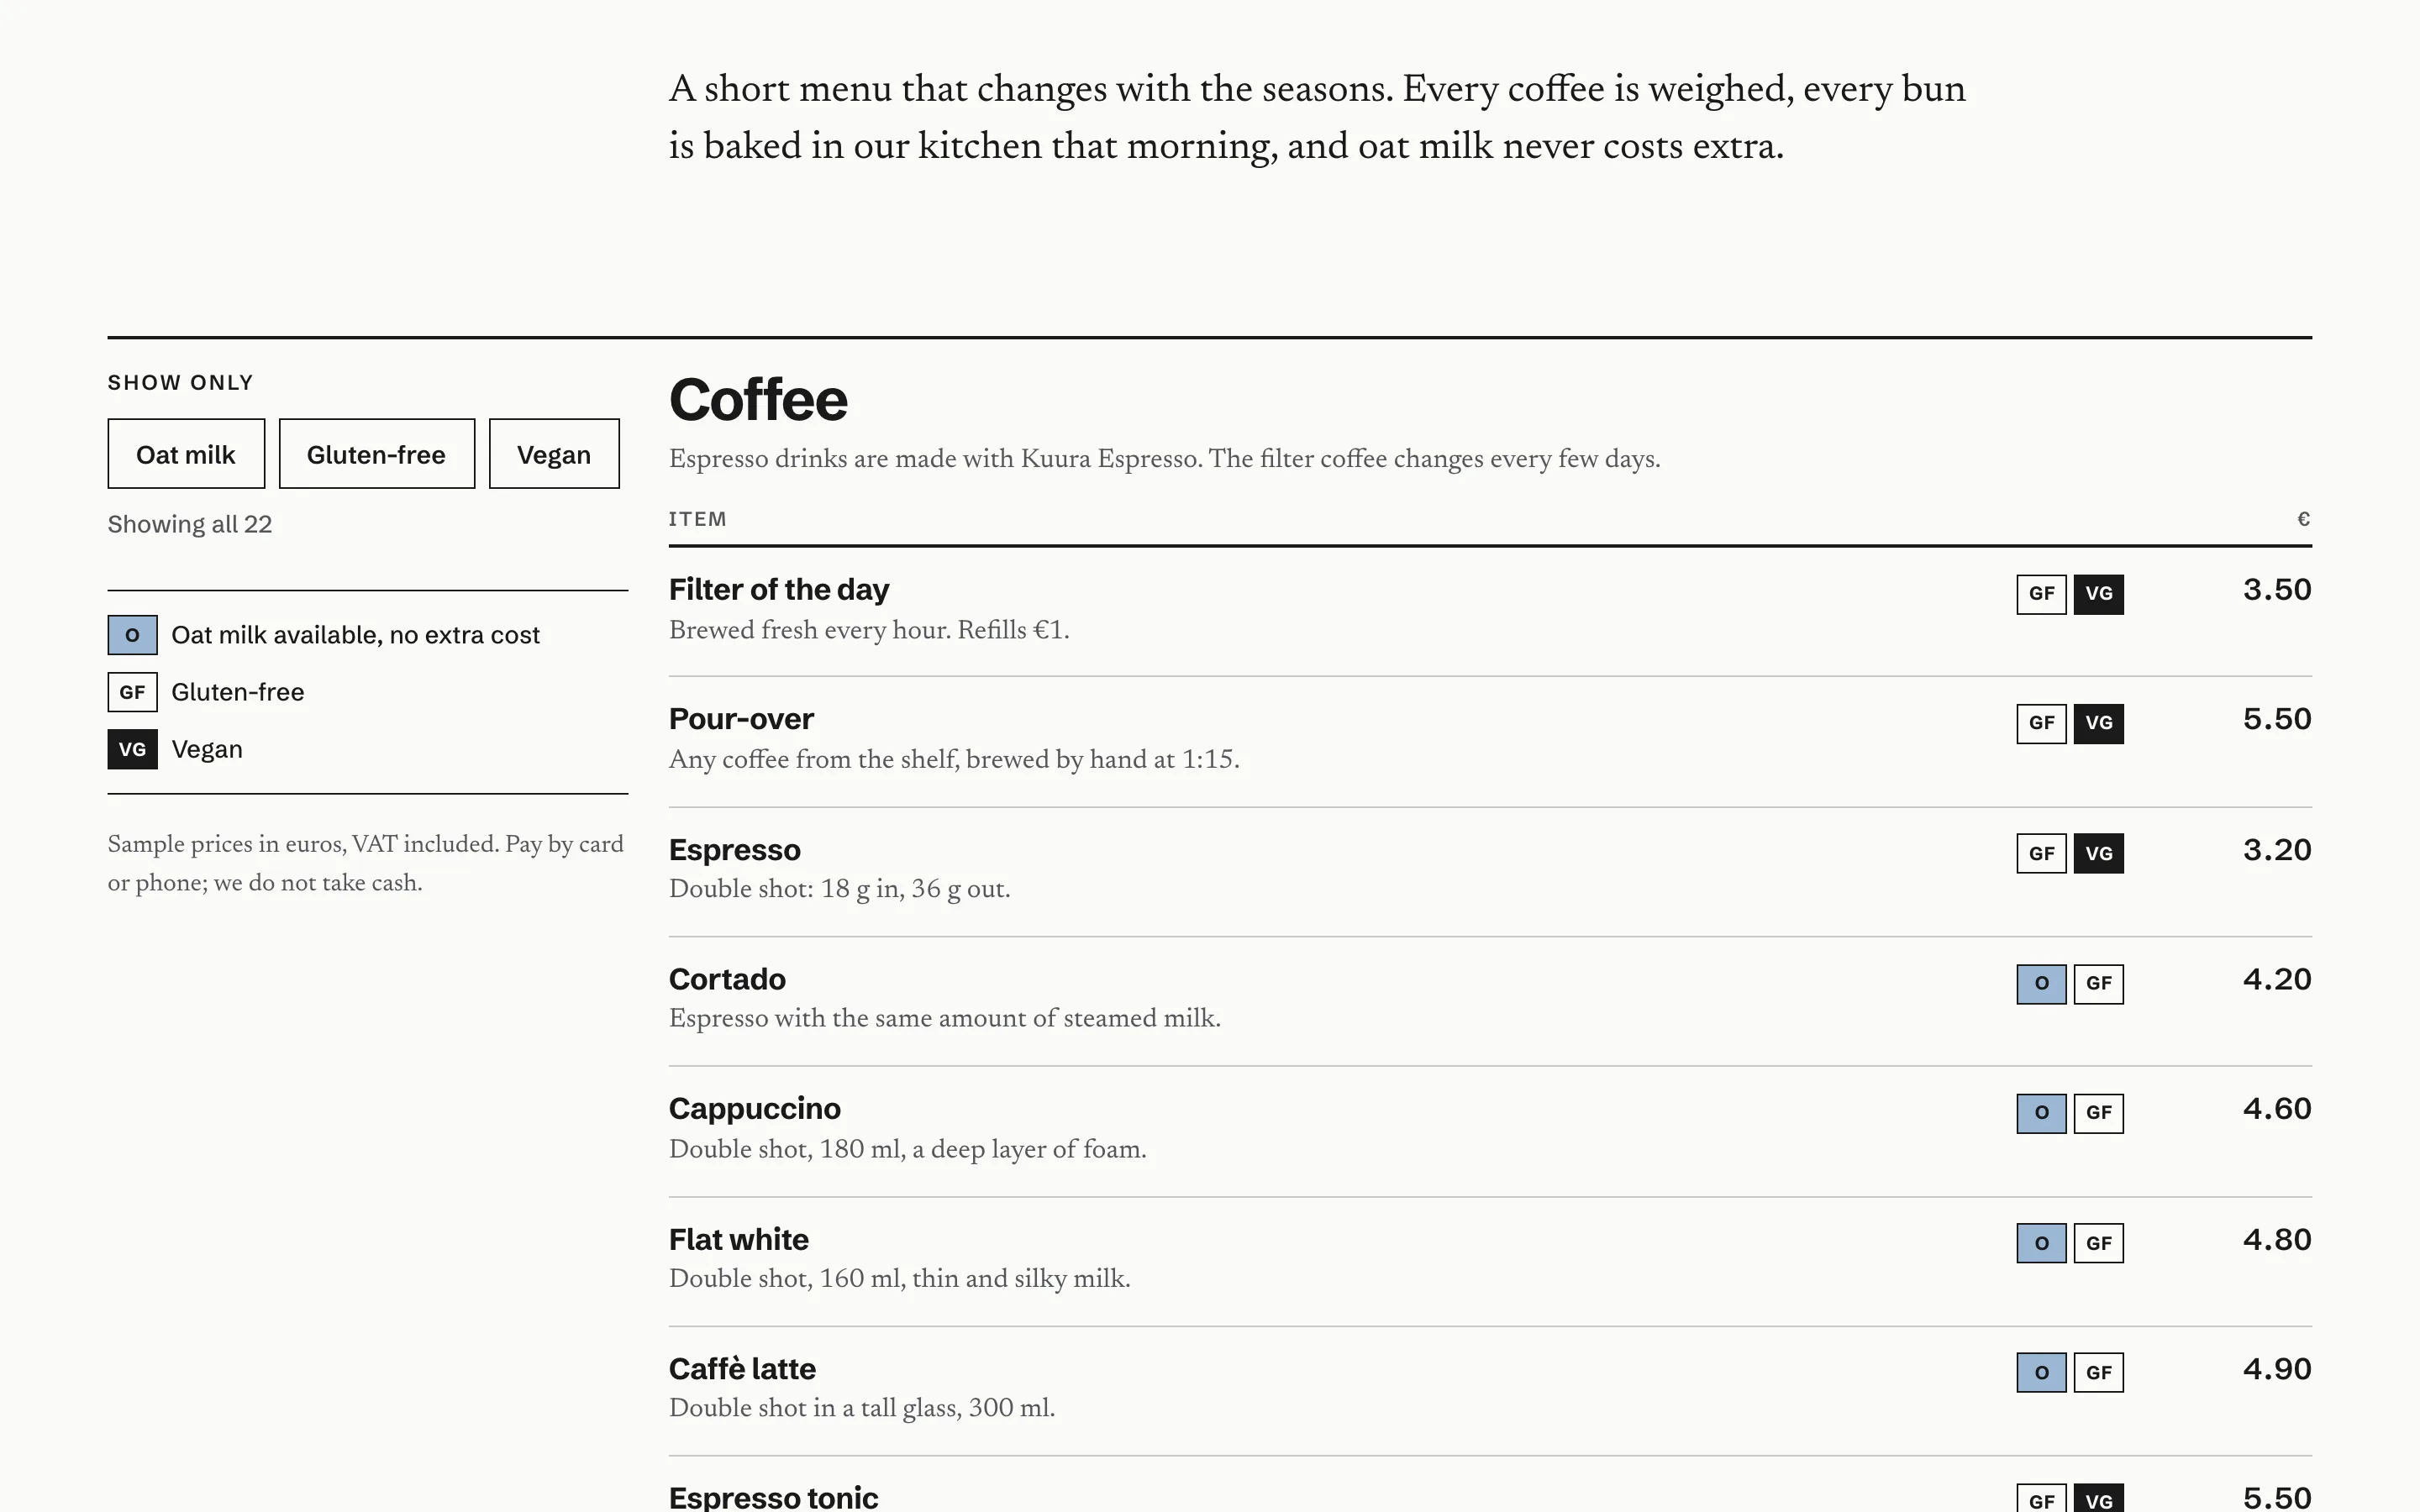Click the O badge on Flat white row
Viewport: 2420px width, 1512px height.
pos(2041,1243)
